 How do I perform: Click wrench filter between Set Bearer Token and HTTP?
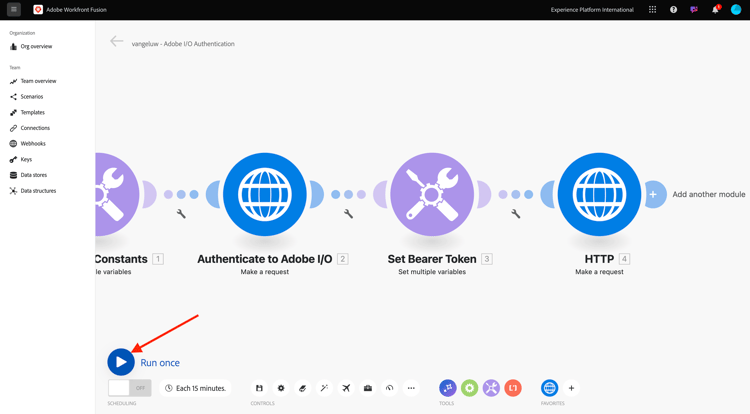point(516,214)
